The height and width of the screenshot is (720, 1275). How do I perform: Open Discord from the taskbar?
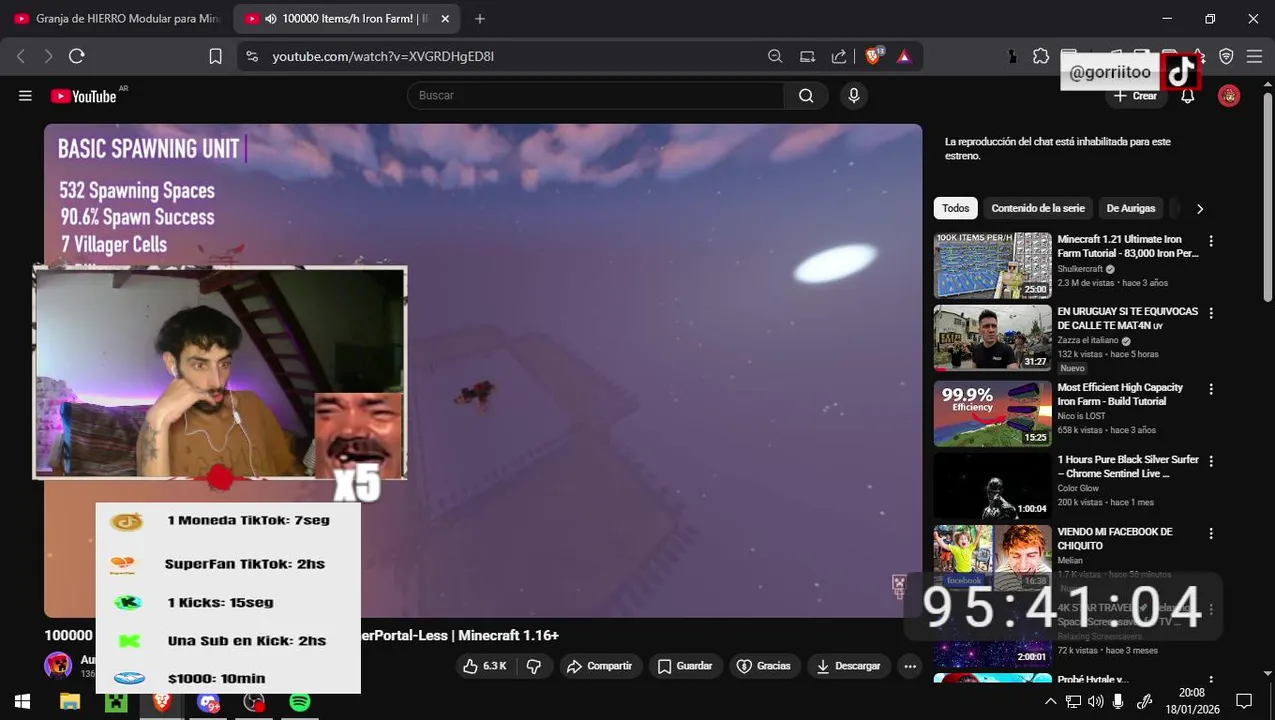(208, 702)
